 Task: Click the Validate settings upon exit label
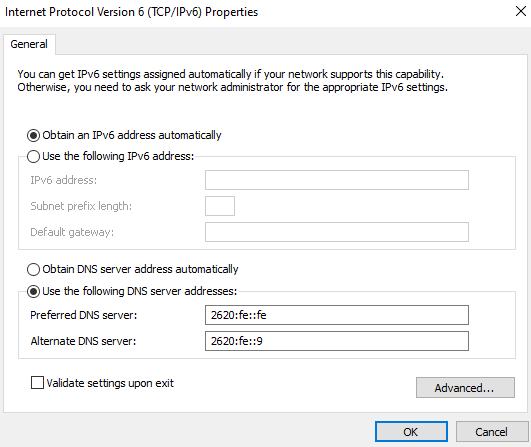(110, 383)
